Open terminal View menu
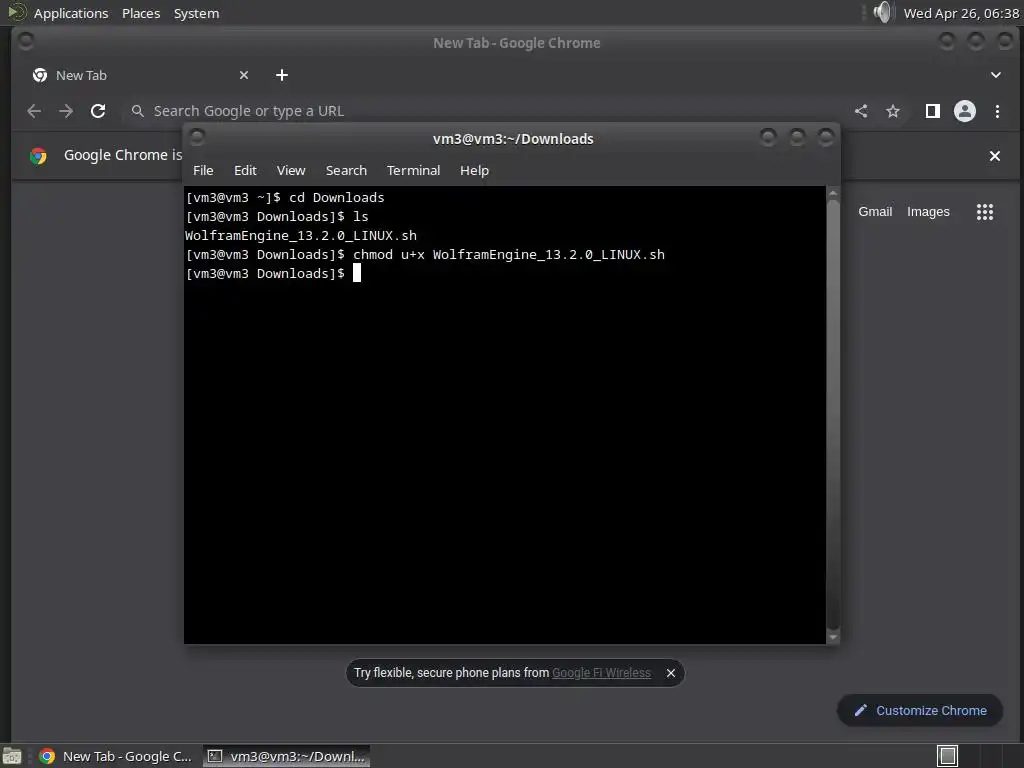 [x=291, y=170]
